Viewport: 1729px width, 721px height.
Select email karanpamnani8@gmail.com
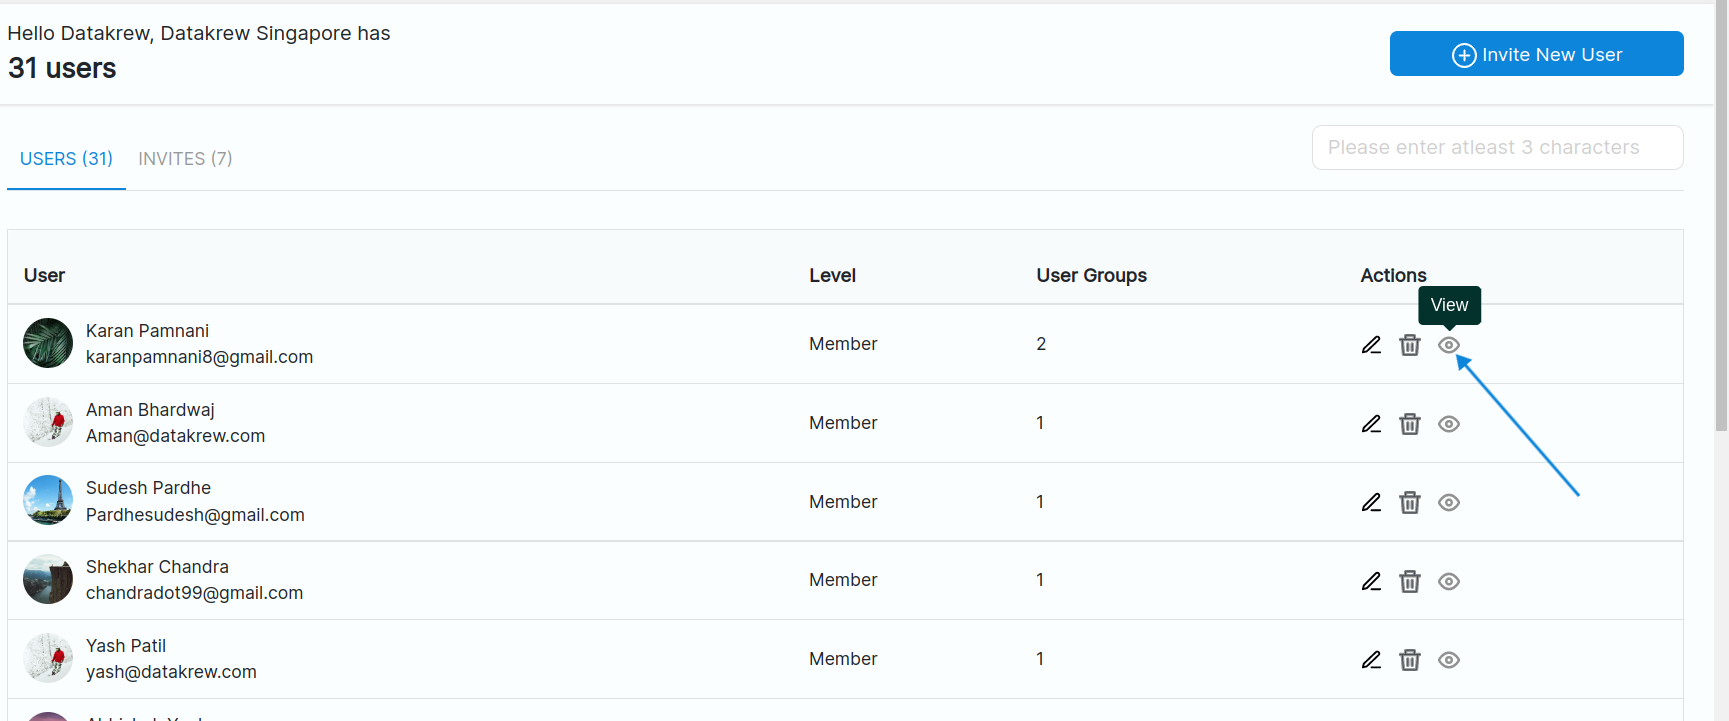pyautogui.click(x=199, y=357)
